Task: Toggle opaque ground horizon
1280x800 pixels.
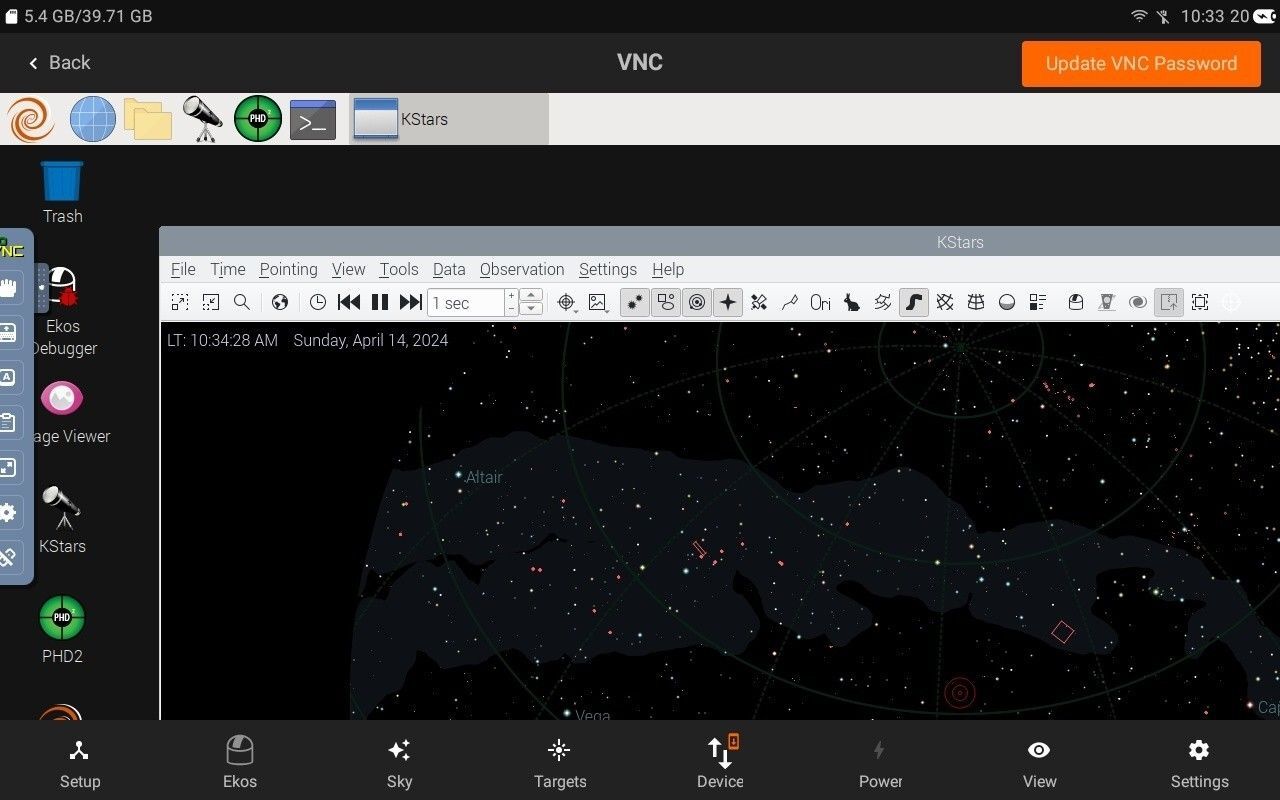Action: (1007, 302)
